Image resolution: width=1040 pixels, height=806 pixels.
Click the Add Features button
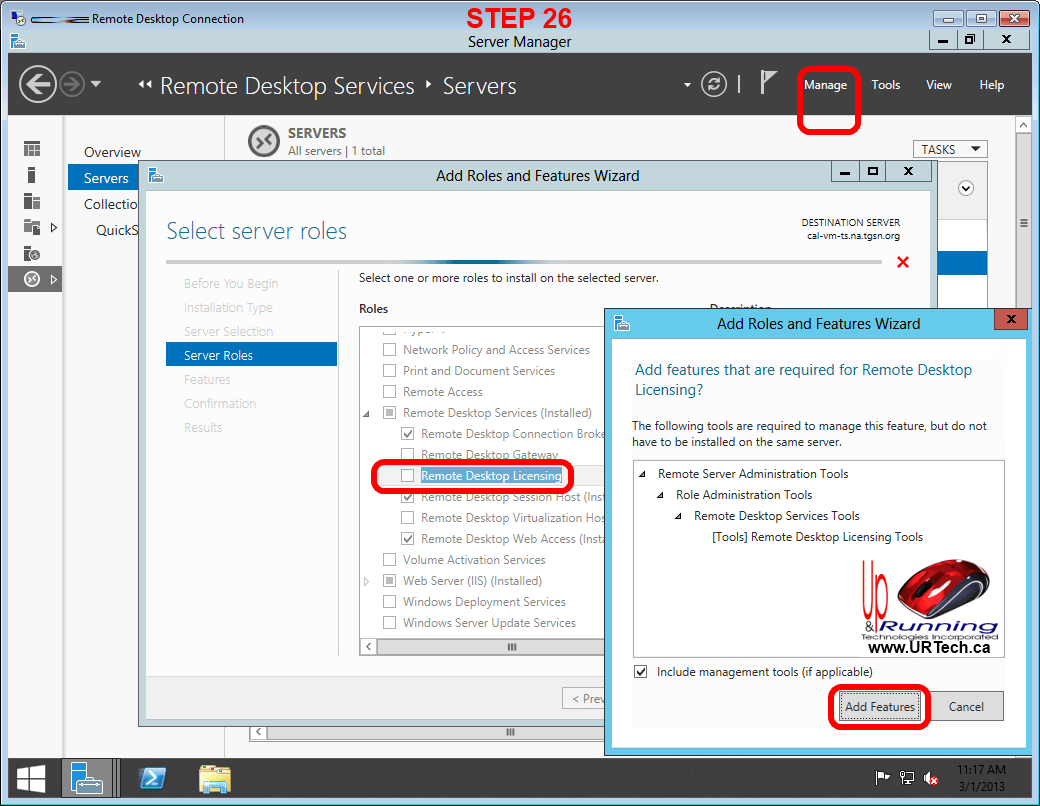point(879,707)
